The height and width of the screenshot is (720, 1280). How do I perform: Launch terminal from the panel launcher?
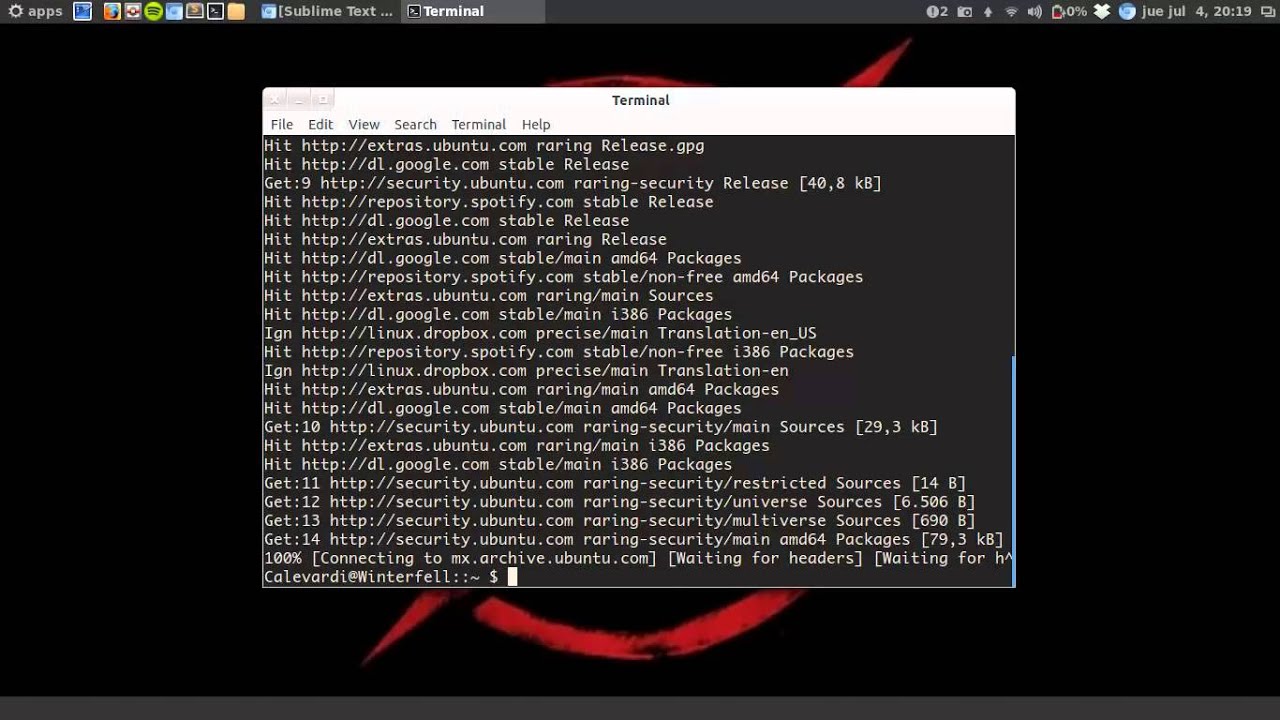(215, 11)
